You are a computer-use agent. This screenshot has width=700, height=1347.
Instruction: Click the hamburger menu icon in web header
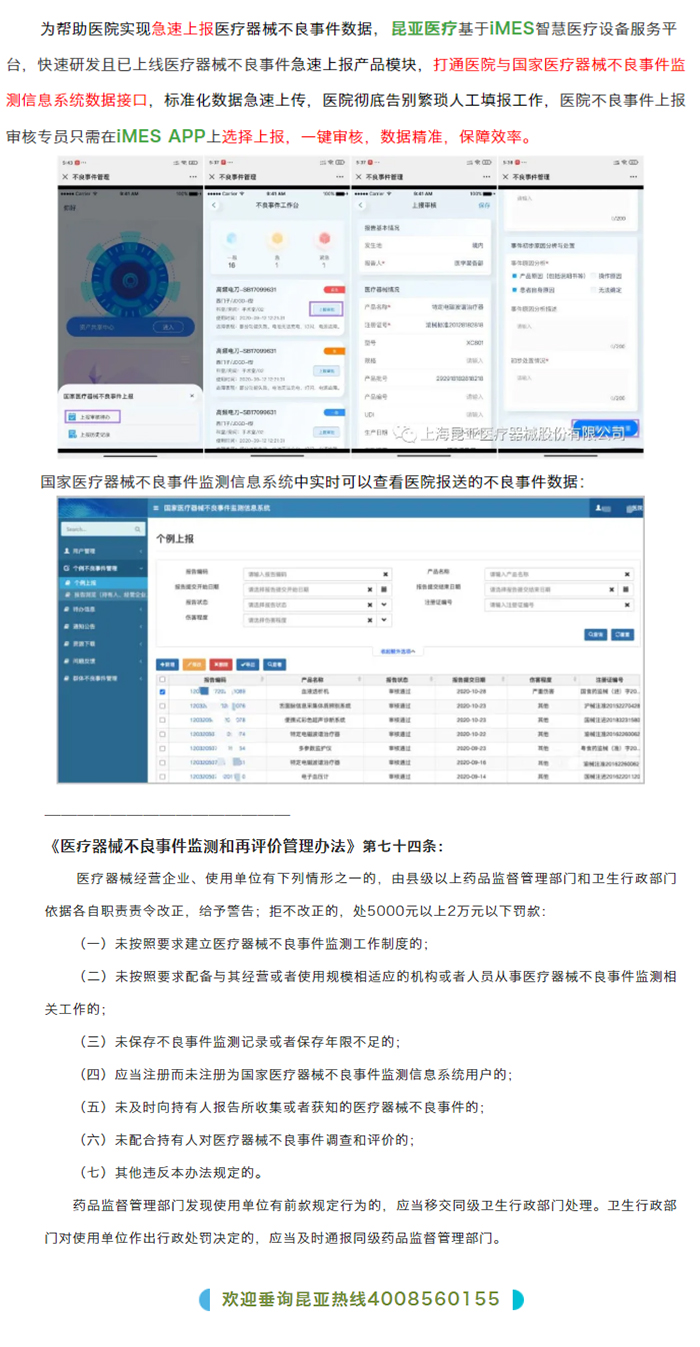[x=155, y=508]
